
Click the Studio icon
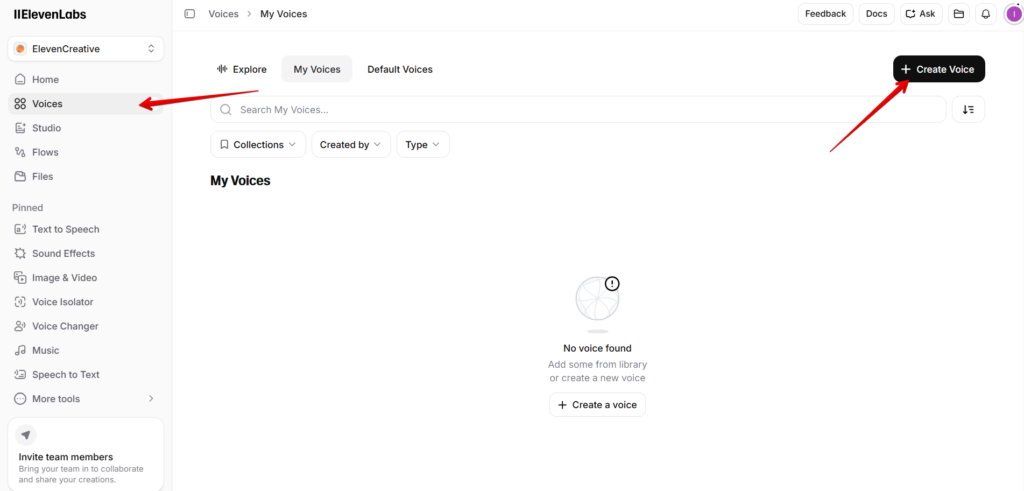20,128
